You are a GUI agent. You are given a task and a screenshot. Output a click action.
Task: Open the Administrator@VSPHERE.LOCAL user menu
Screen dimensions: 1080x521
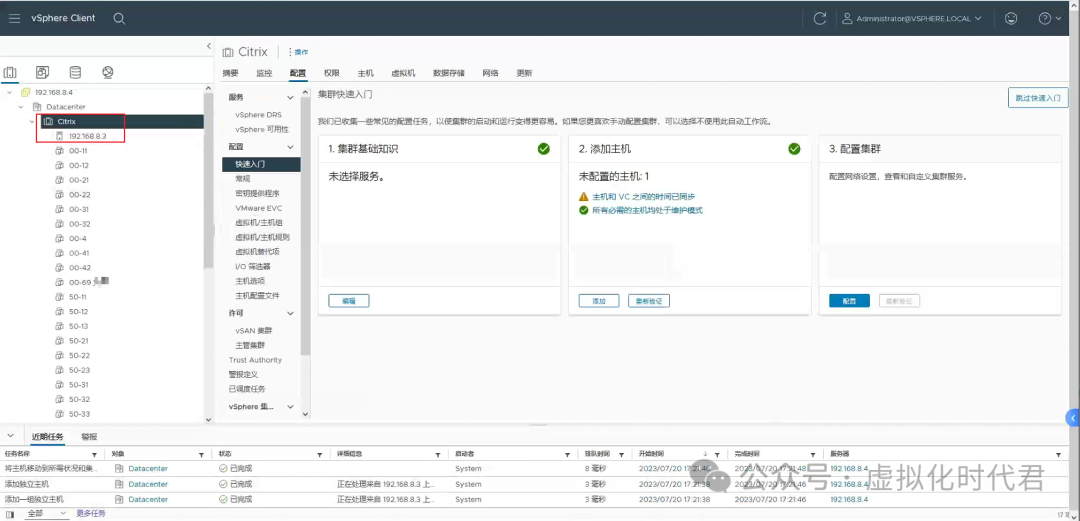click(913, 19)
